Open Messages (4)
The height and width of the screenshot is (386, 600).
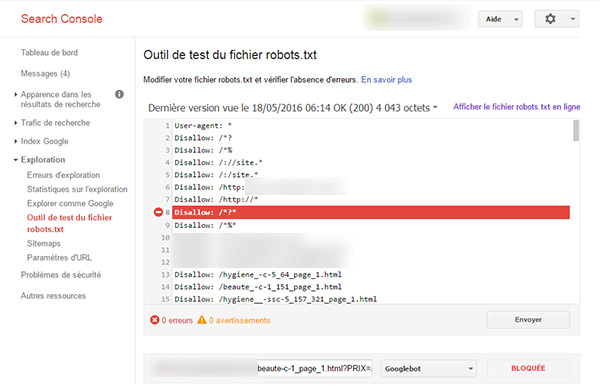coord(45,73)
